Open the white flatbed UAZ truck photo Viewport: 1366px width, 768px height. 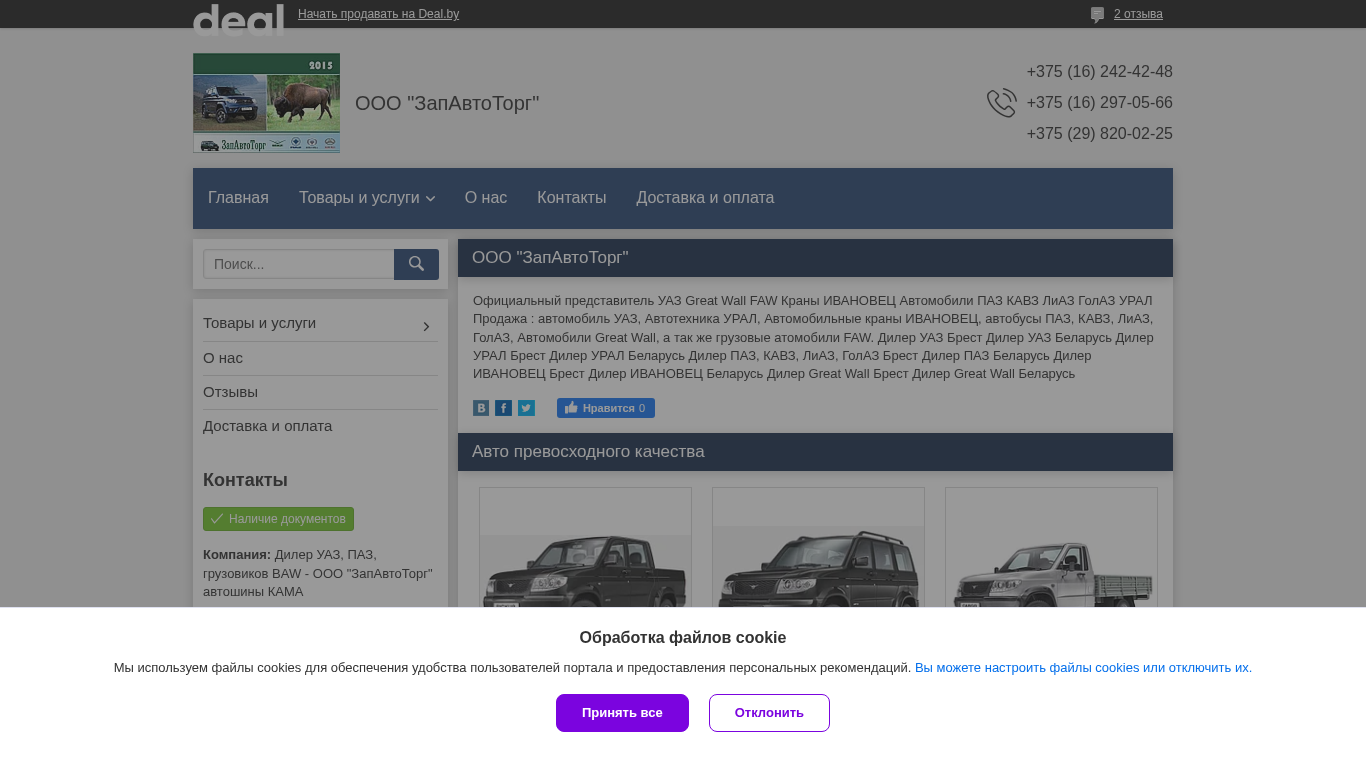tap(1051, 547)
